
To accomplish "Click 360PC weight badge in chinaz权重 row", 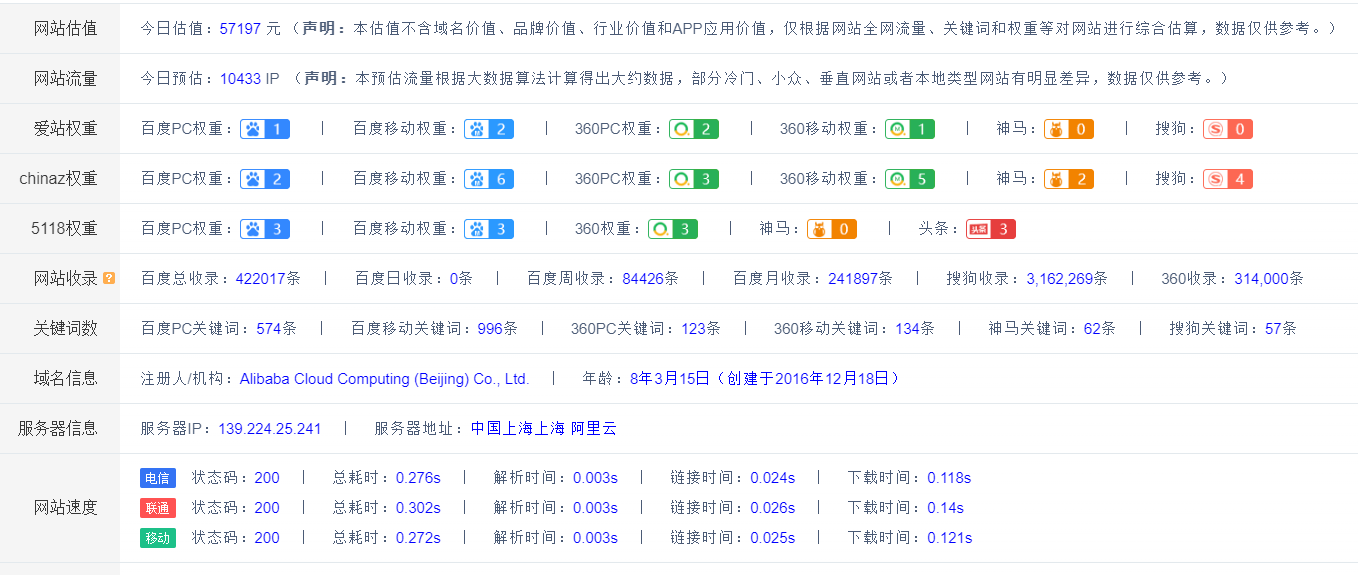I will click(694, 179).
